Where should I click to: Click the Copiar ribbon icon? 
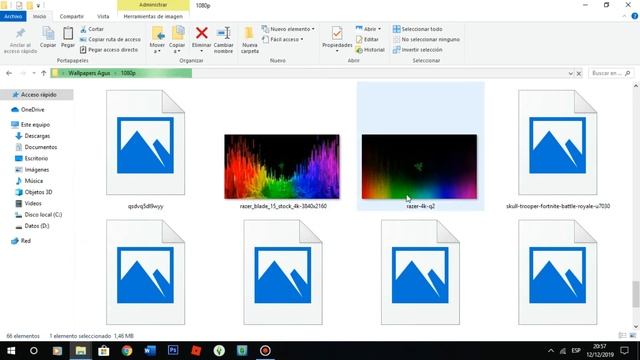(x=48, y=37)
